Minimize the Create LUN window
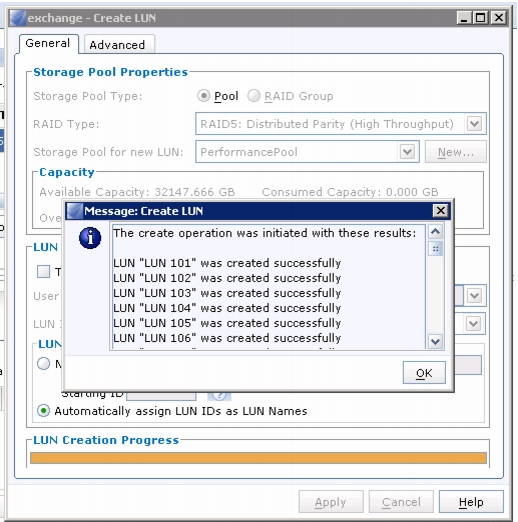 (464, 17)
